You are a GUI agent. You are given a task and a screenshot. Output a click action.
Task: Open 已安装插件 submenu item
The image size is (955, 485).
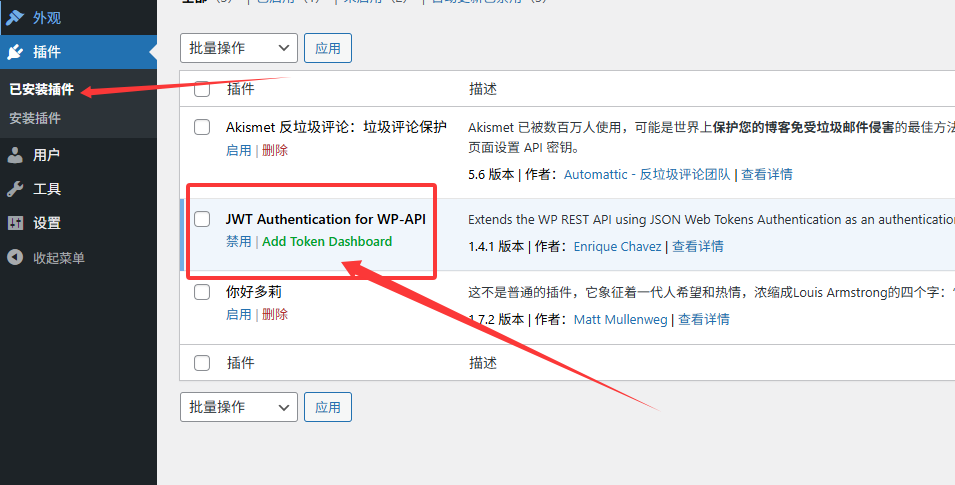point(41,89)
